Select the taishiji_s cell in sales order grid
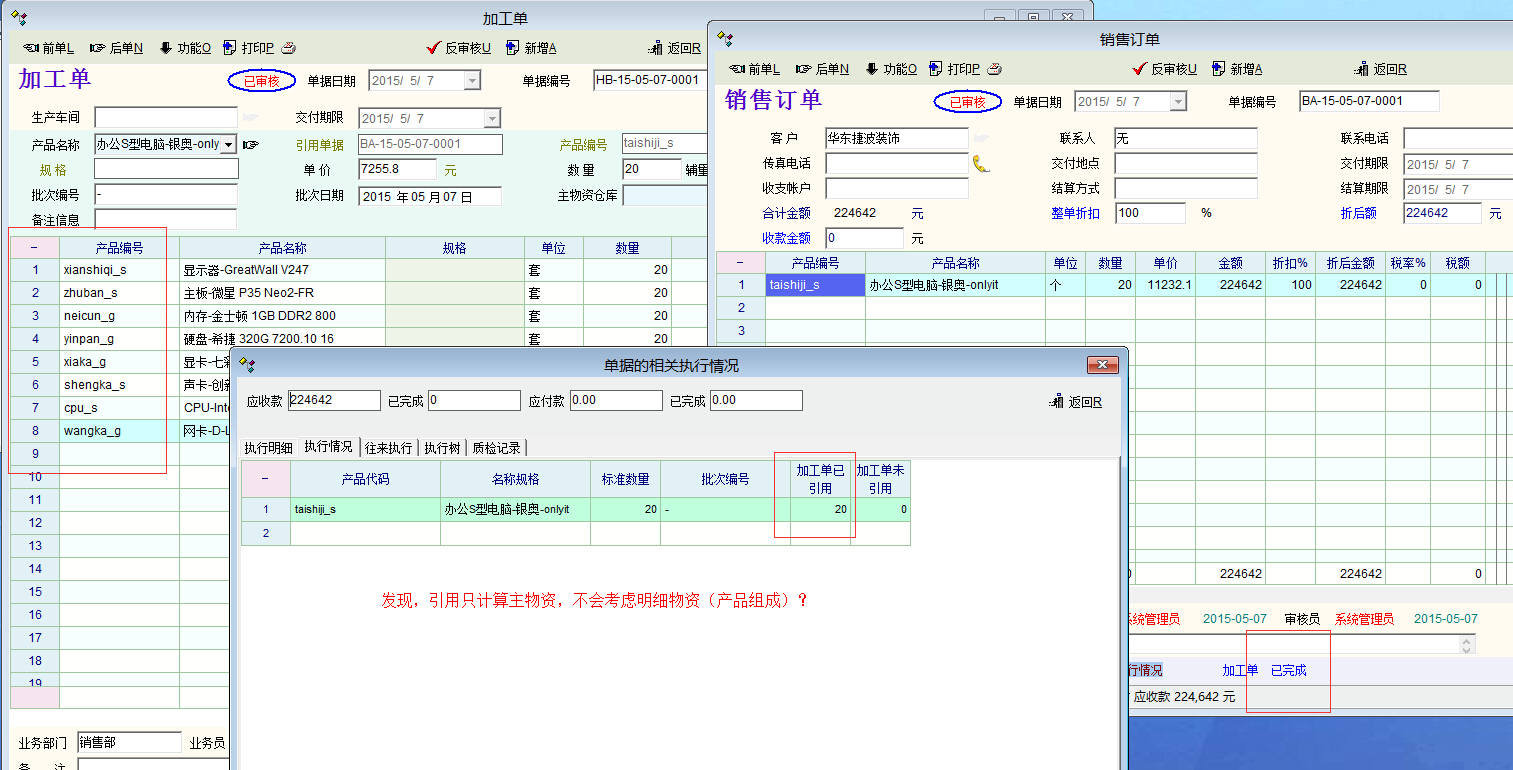This screenshot has height=770, width=1513. pos(814,285)
